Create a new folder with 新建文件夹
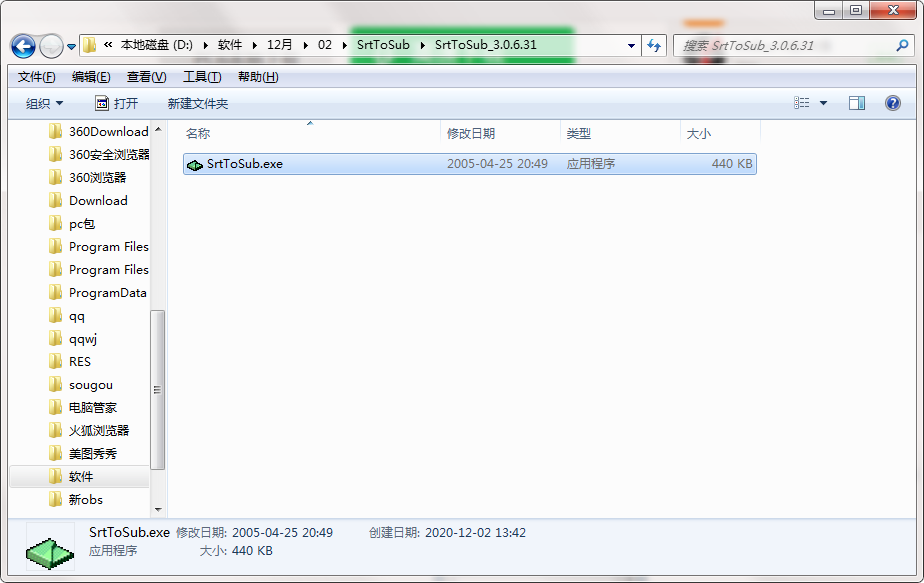 [197, 104]
